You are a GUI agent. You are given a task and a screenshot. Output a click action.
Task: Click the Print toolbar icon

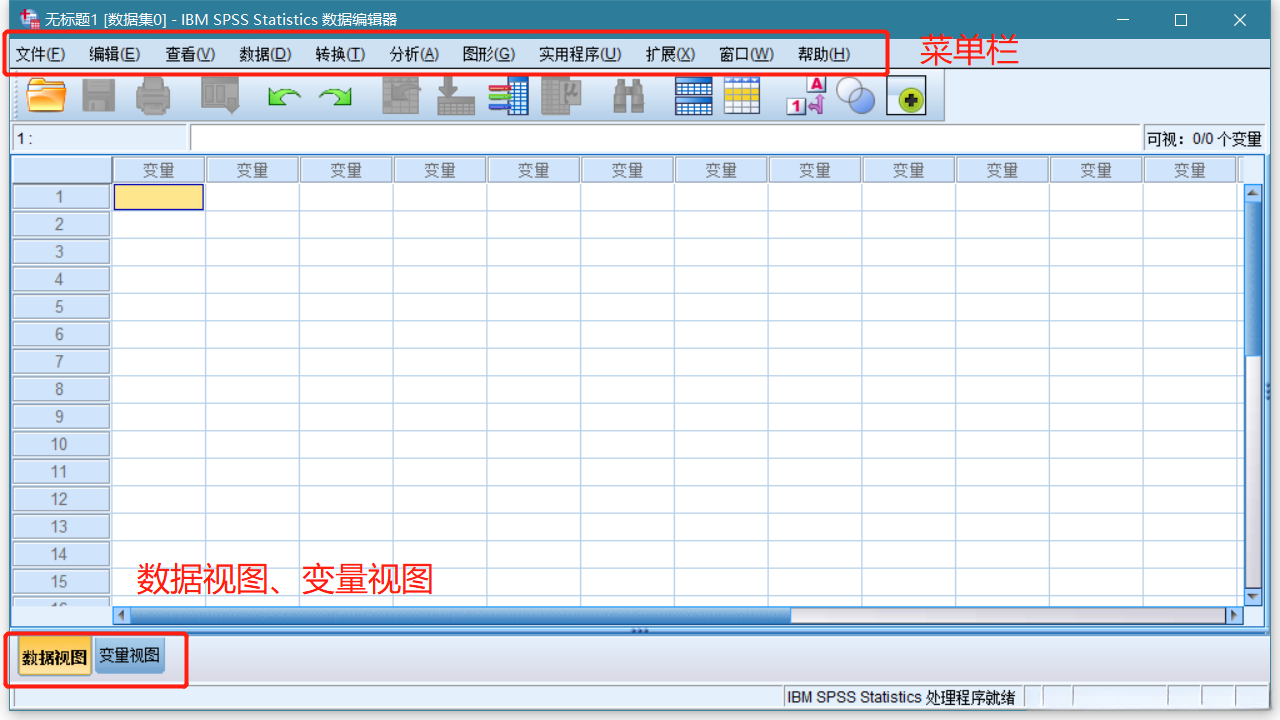click(150, 94)
